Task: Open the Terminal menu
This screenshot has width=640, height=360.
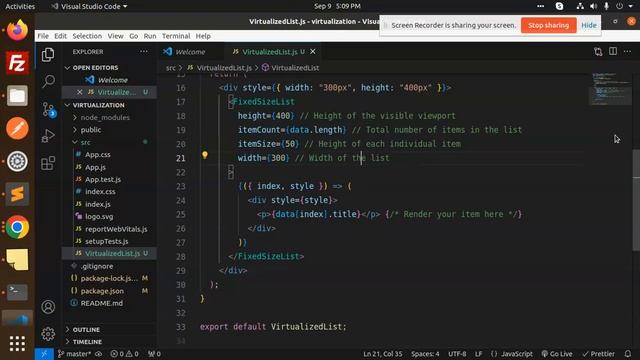Action: (176, 36)
